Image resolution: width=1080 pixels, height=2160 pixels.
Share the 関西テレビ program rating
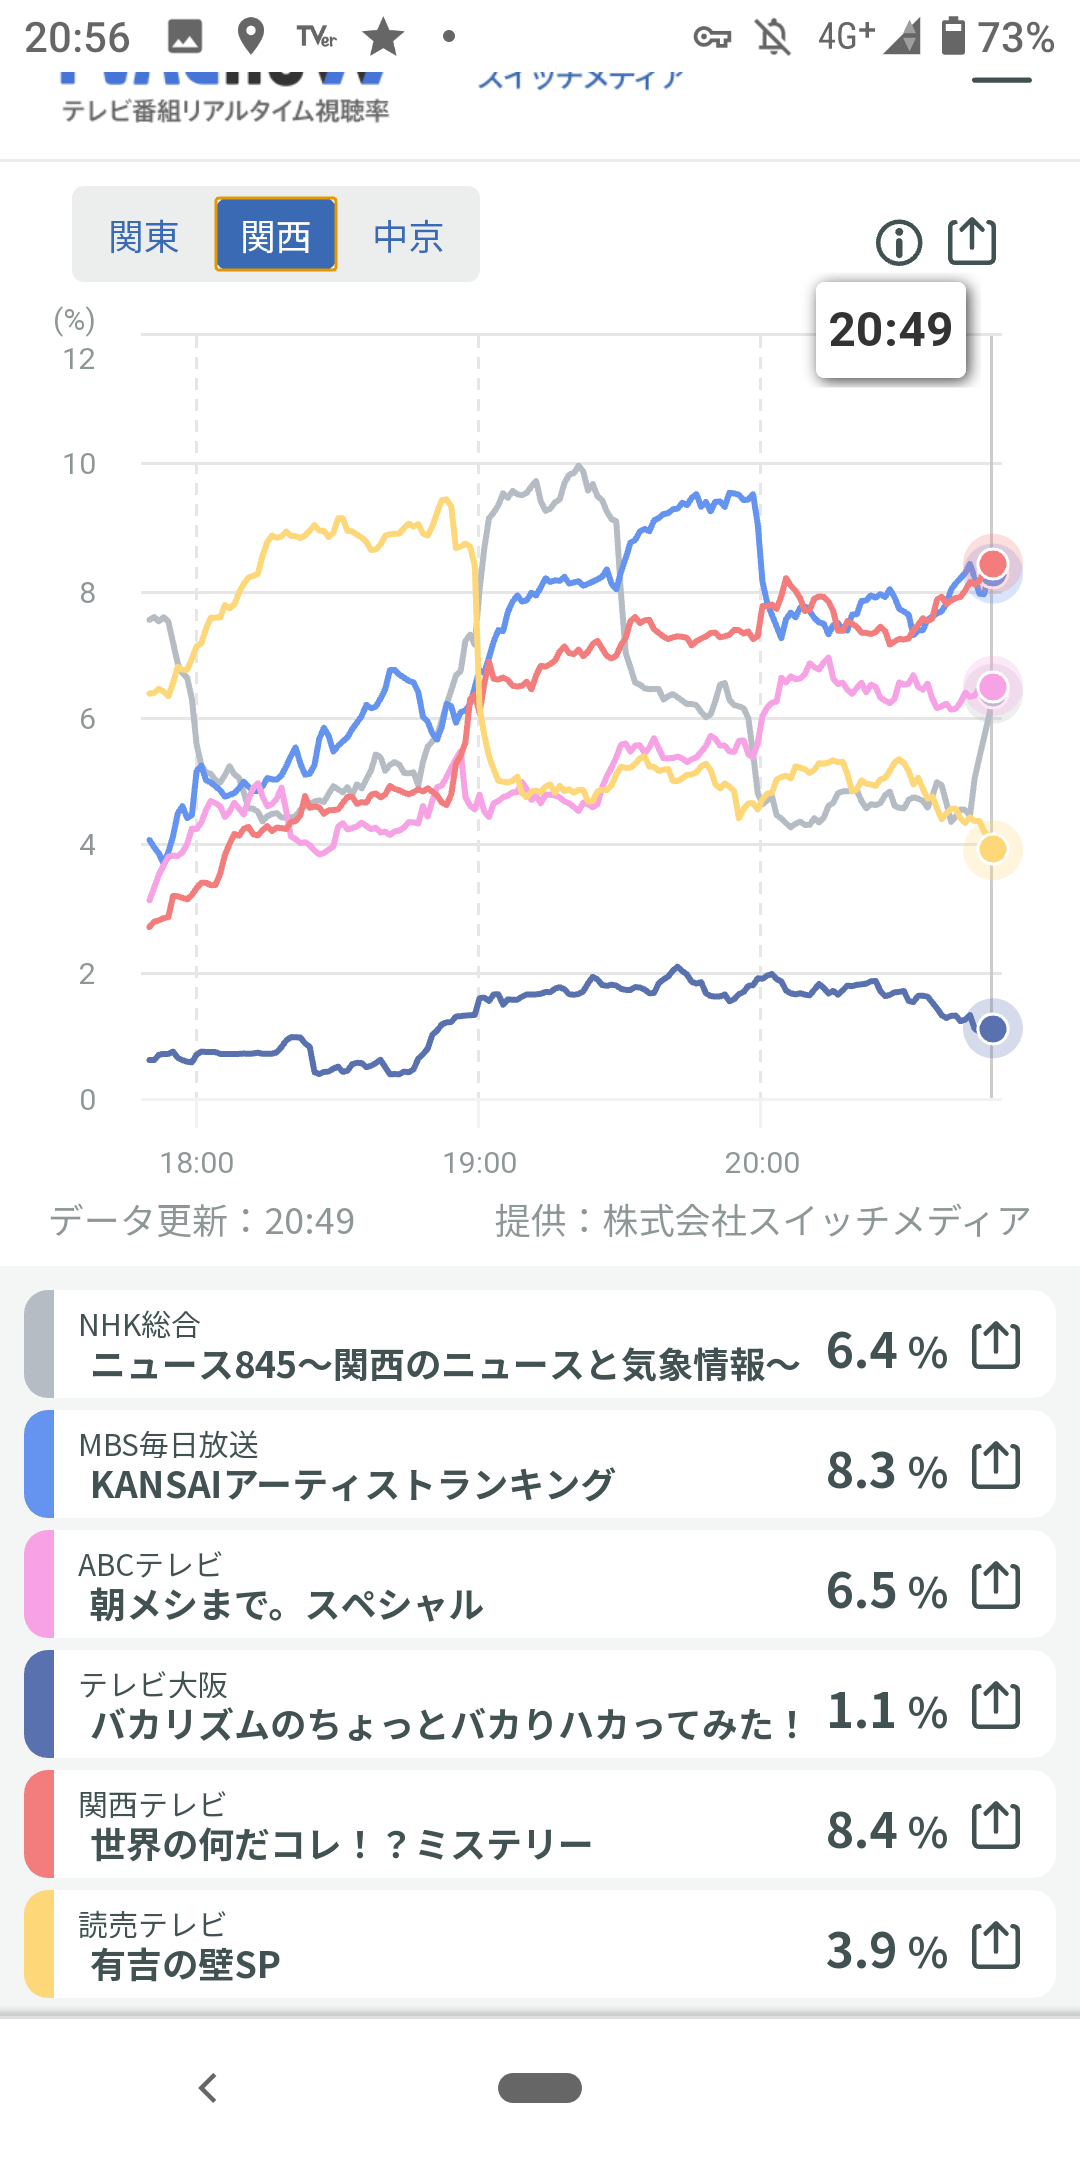(996, 1825)
